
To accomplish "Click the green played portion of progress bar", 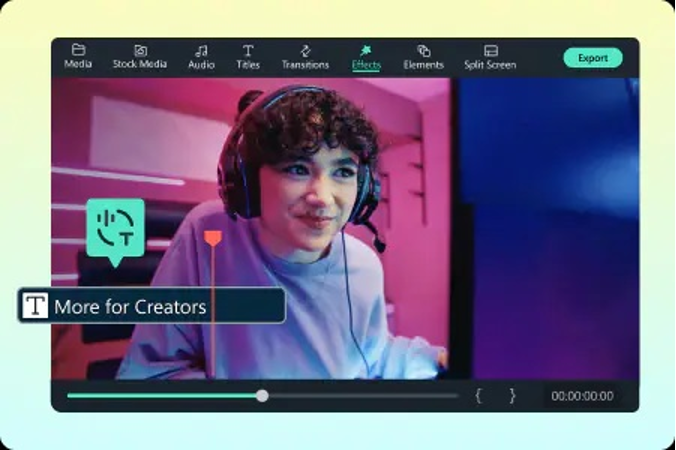I will [x=160, y=396].
